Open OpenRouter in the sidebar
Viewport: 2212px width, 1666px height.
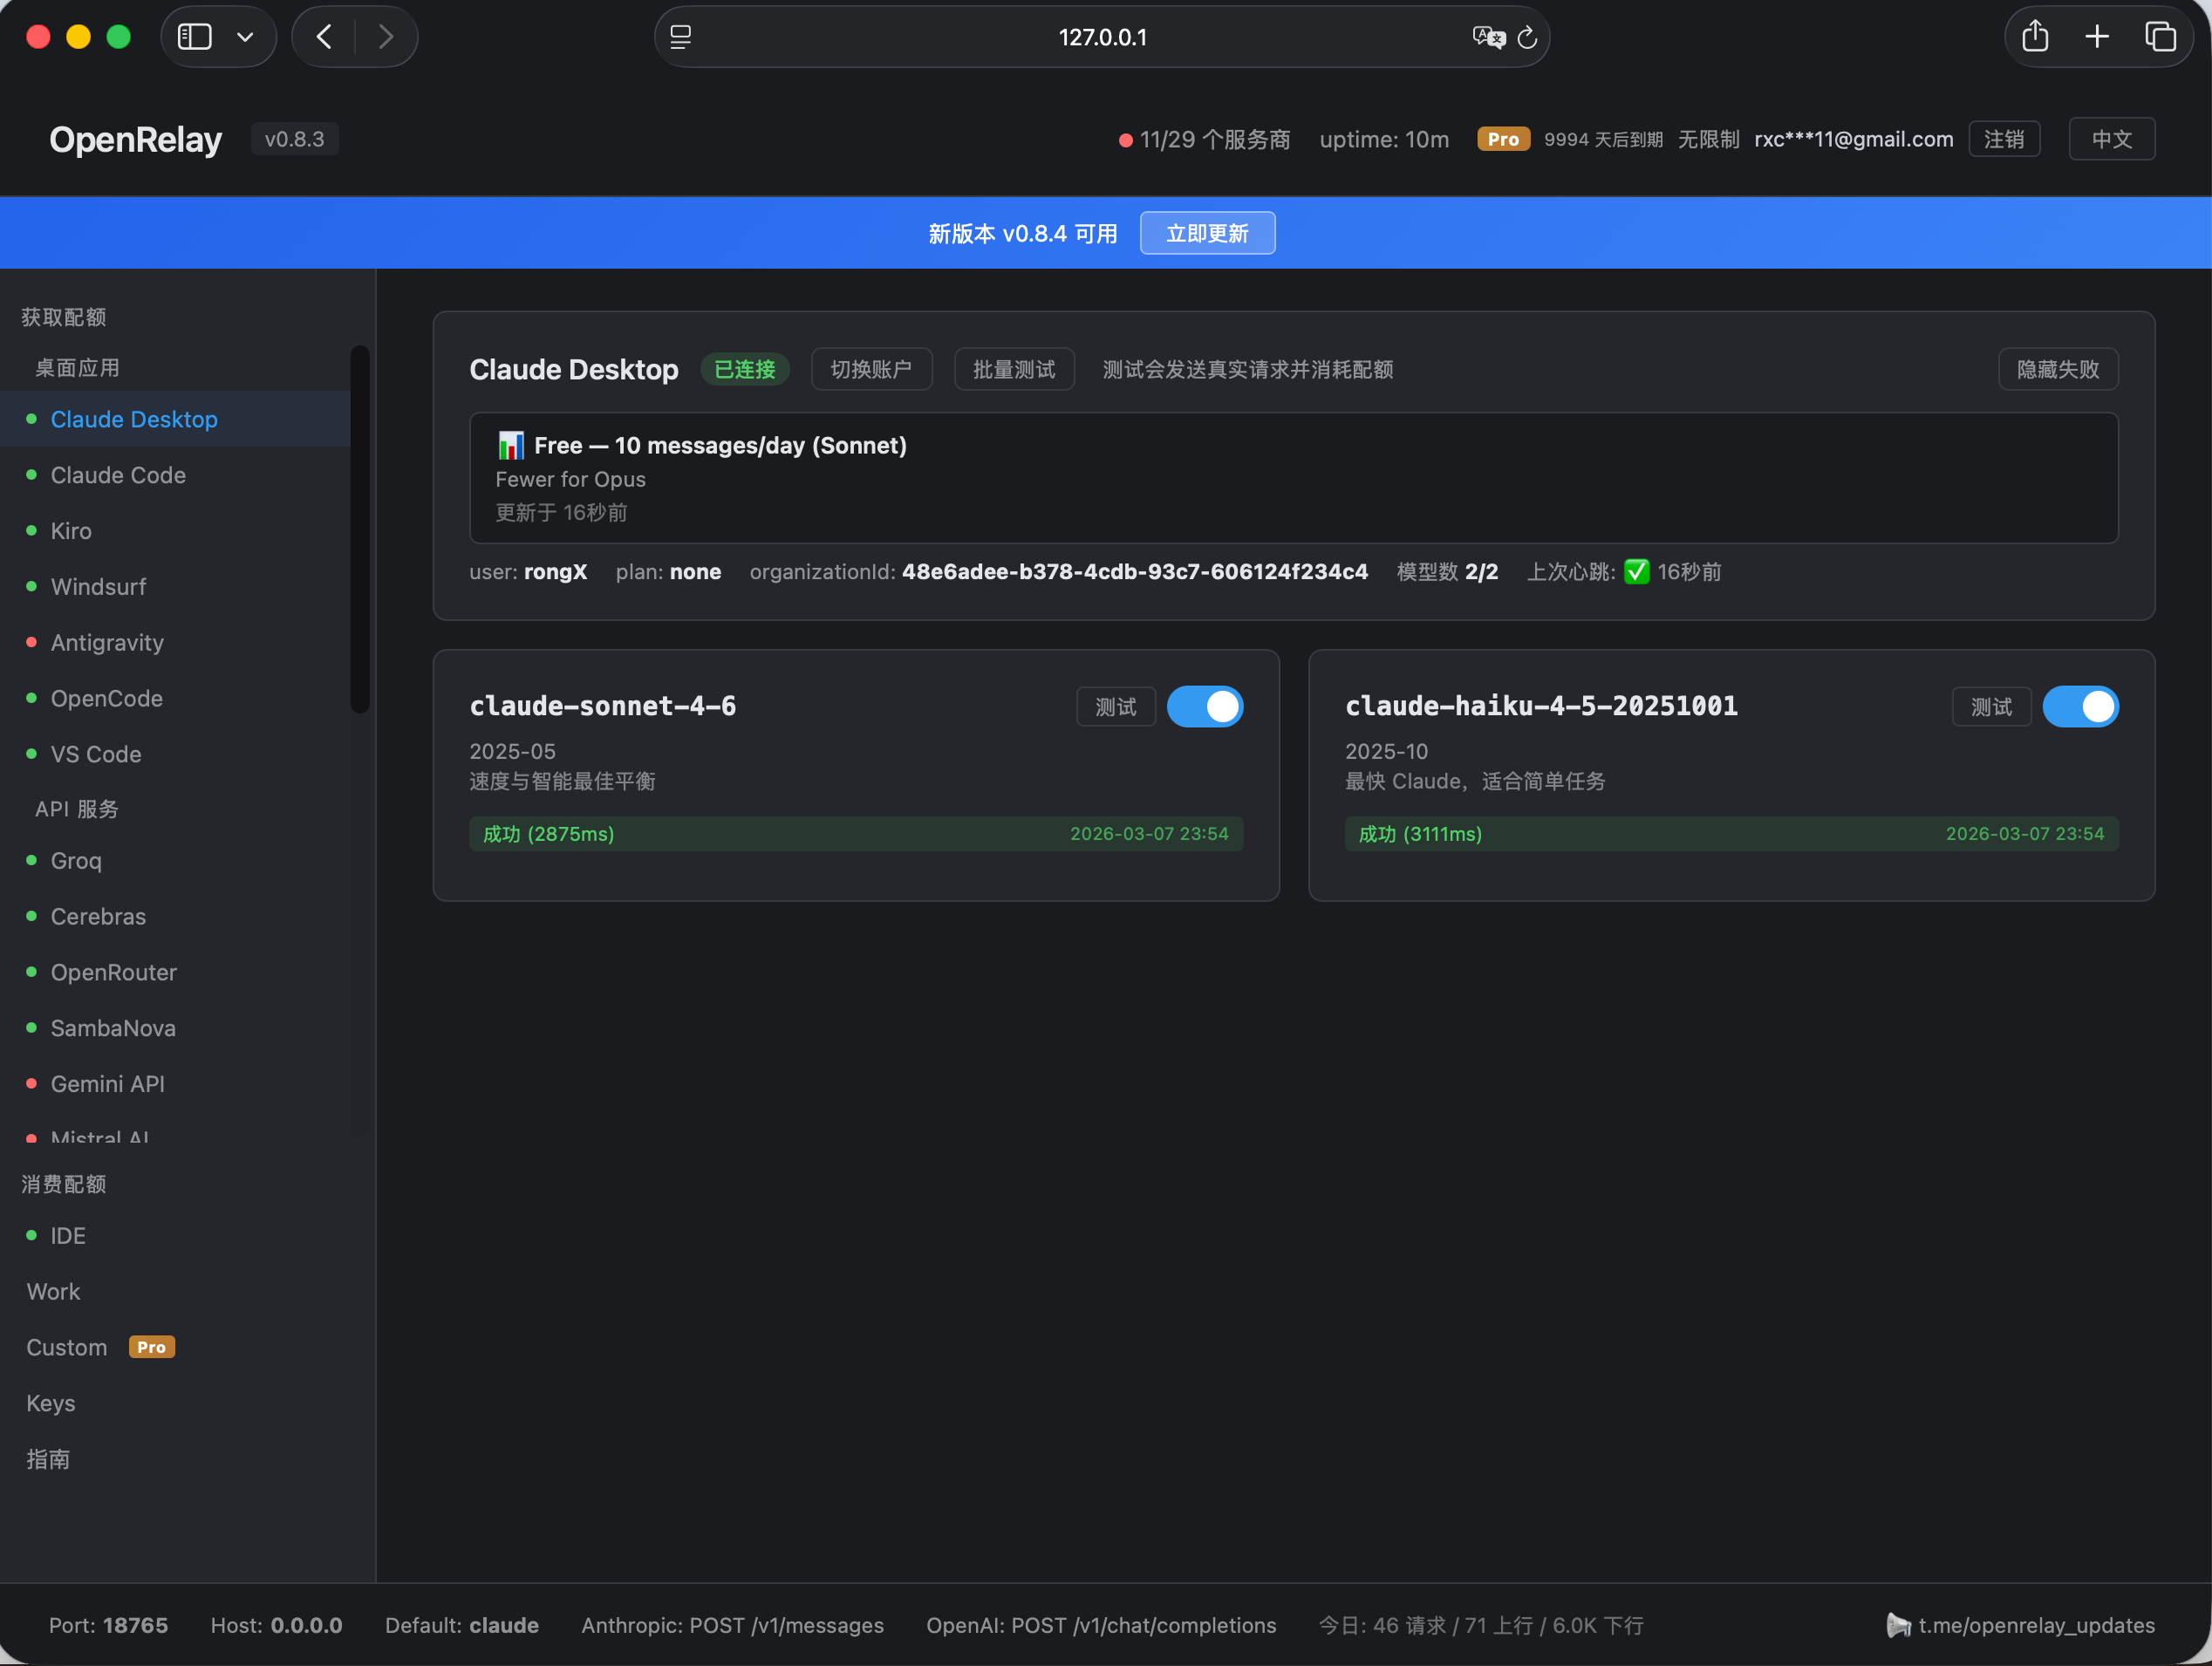[175, 973]
